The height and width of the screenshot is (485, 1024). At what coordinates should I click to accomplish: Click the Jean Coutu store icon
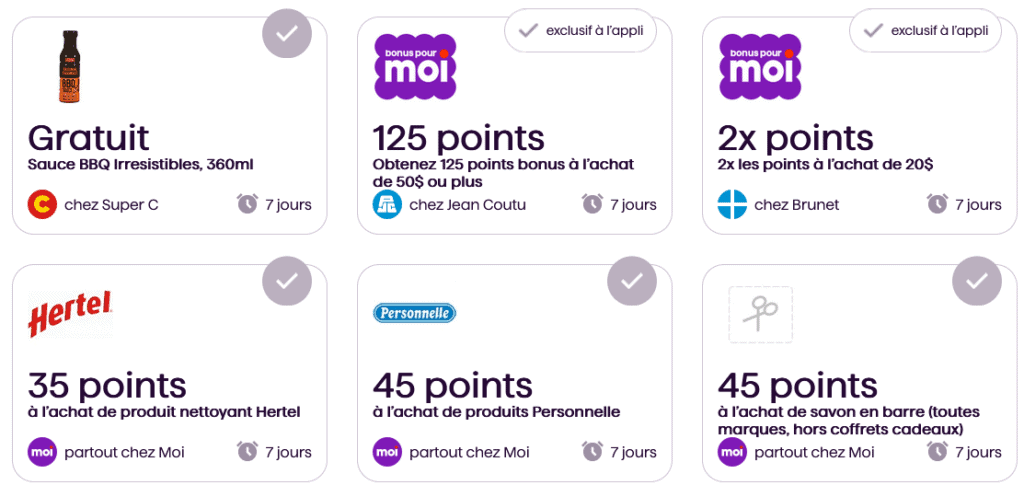(x=387, y=205)
